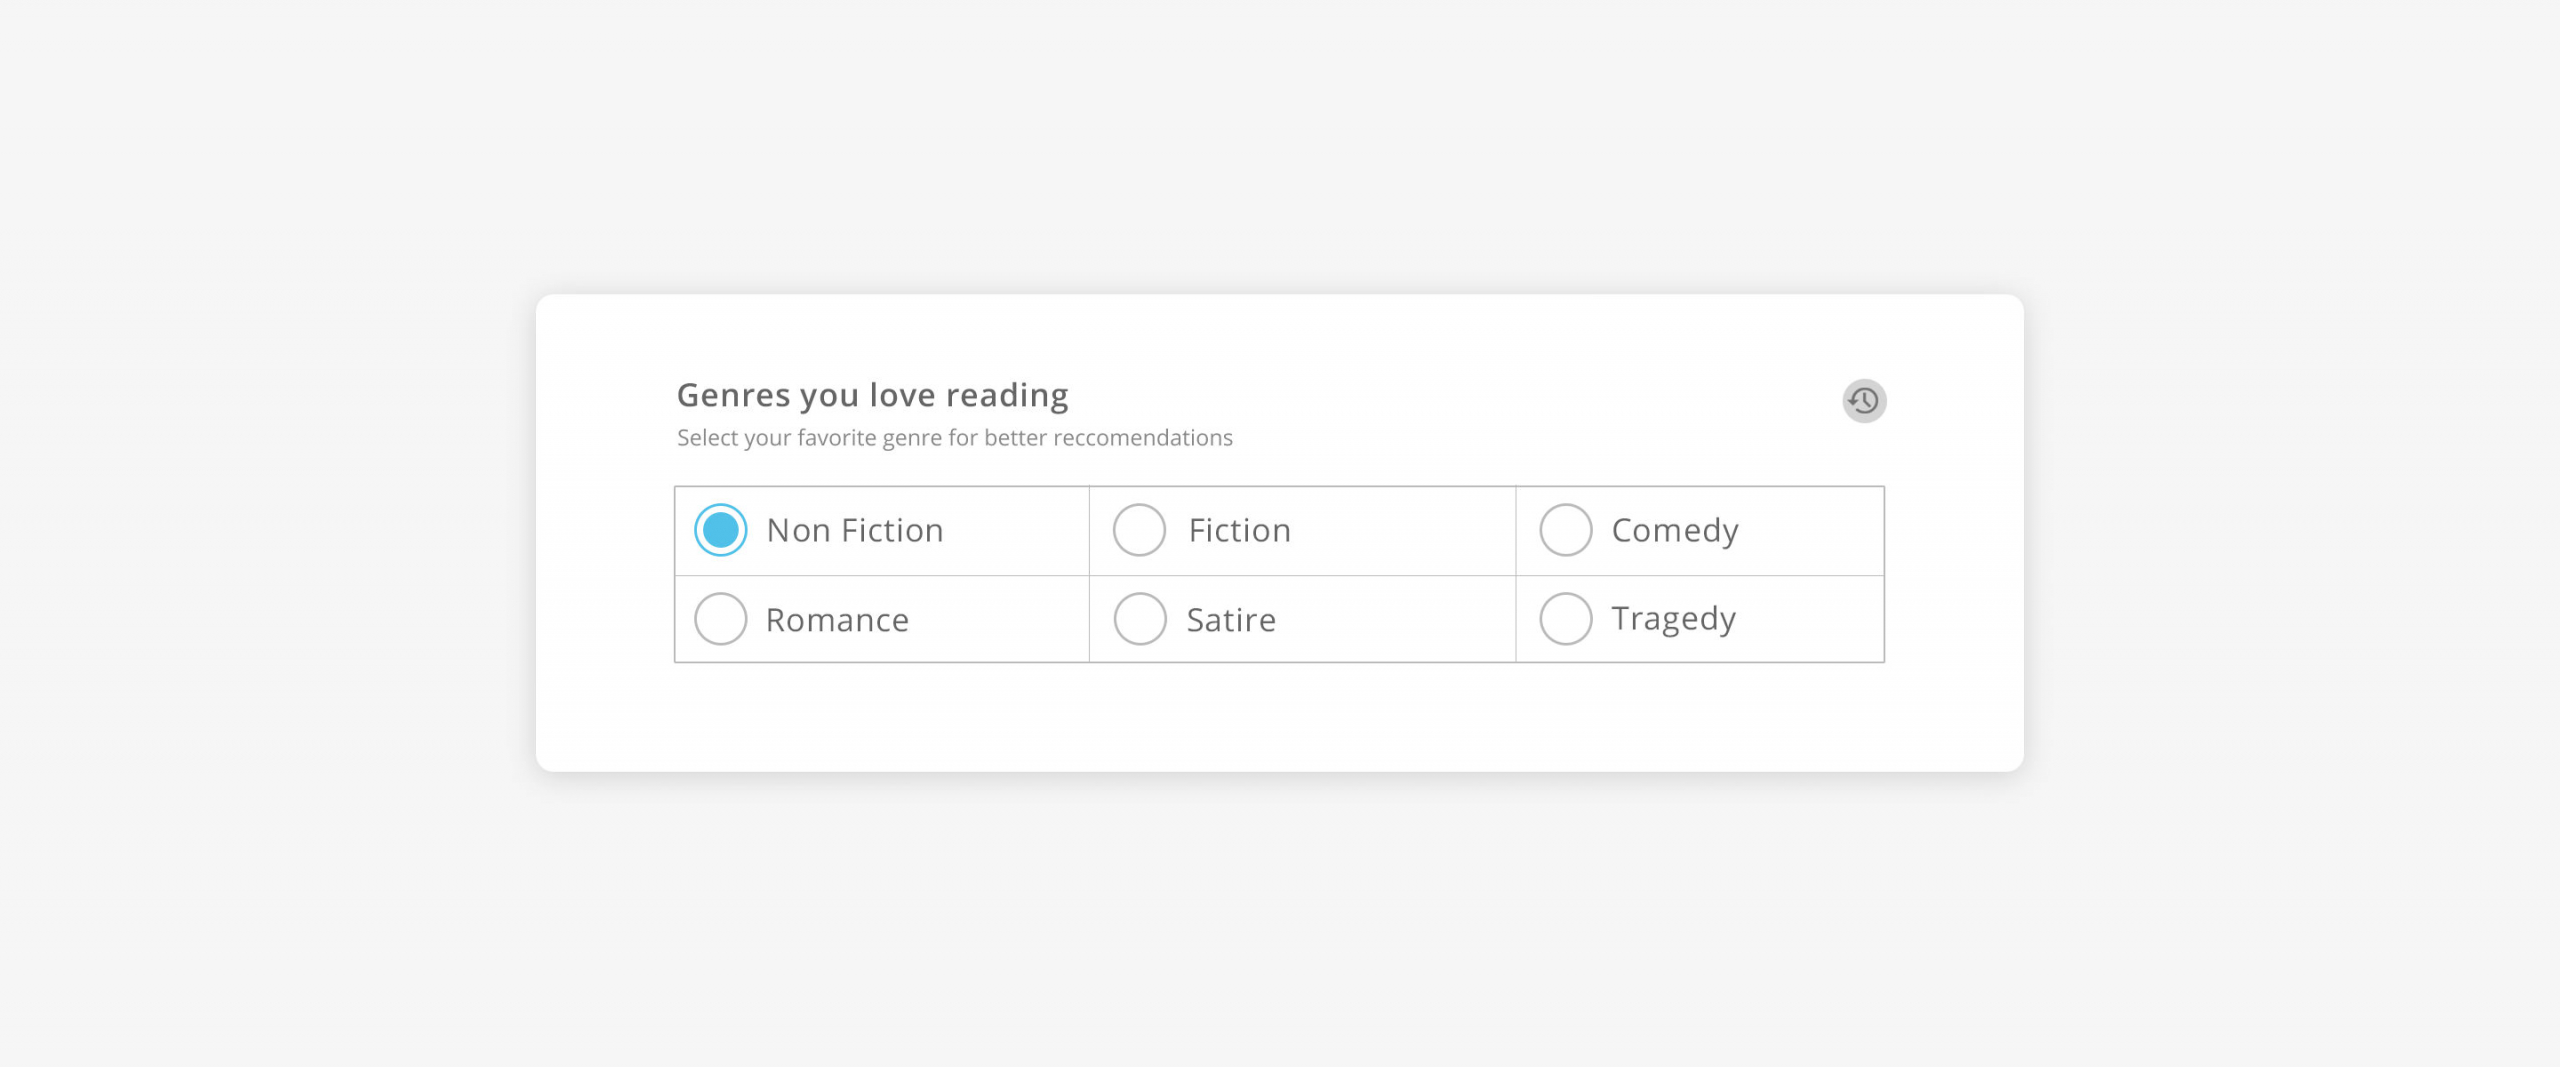The height and width of the screenshot is (1067, 2560).
Task: Click the 'Comedy' label text
Action: [1675, 531]
